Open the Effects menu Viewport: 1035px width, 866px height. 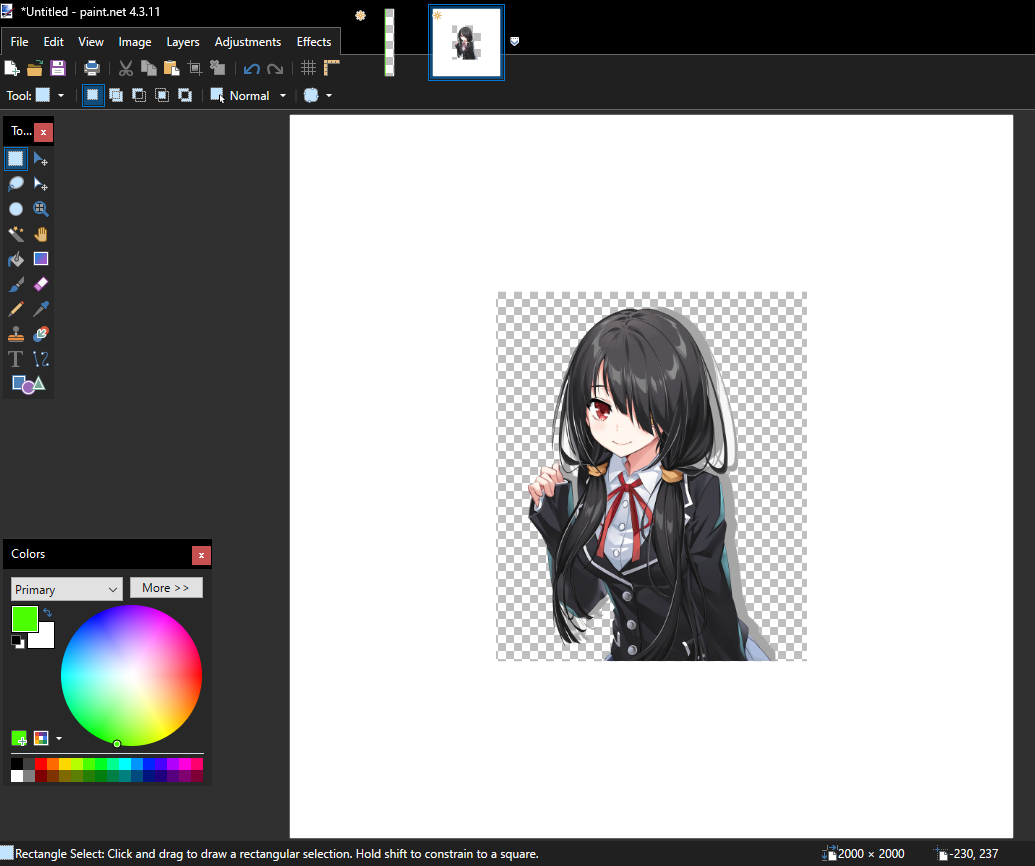pos(314,42)
